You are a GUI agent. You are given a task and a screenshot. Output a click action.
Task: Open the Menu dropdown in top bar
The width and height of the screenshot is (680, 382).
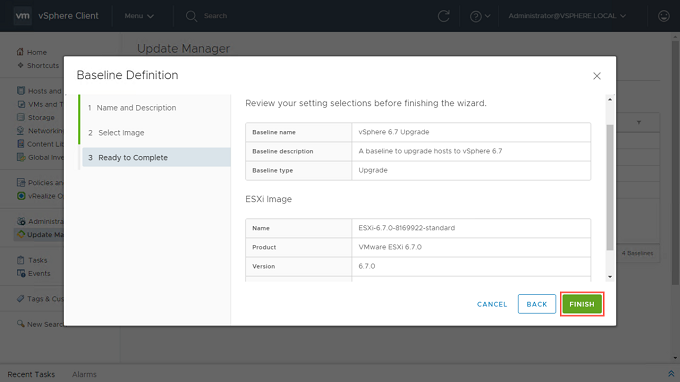[139, 16]
